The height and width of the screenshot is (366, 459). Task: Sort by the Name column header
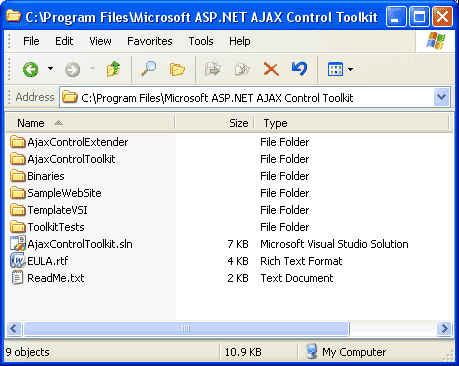pyautogui.click(x=90, y=123)
